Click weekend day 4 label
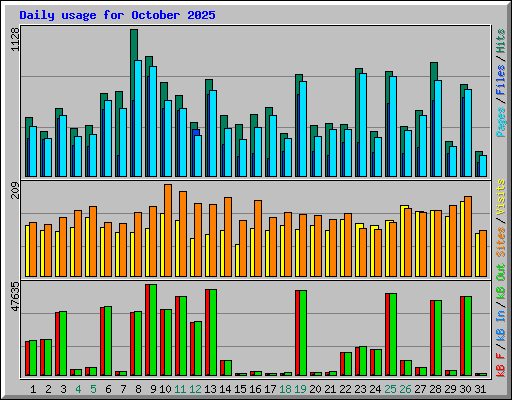 coord(78,389)
